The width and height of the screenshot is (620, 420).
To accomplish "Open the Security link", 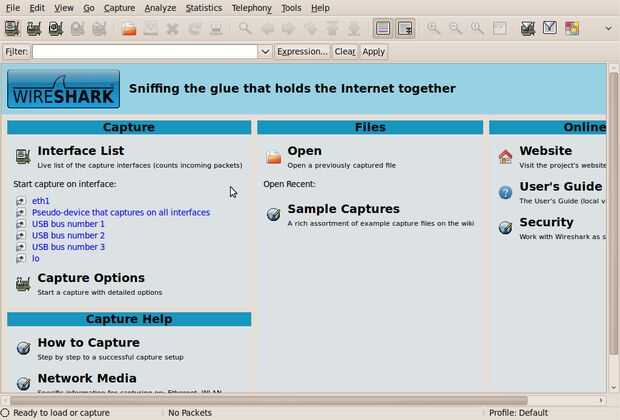I will (546, 222).
